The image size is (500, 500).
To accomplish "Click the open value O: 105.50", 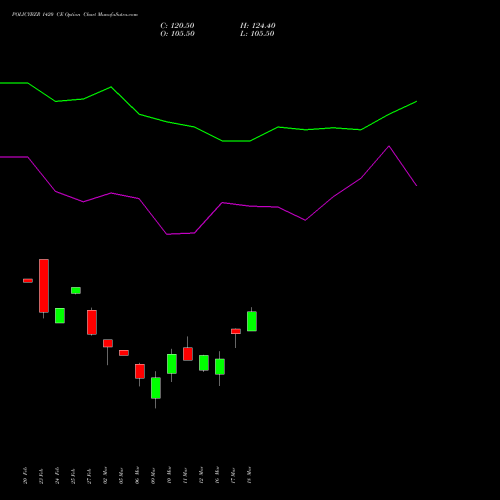I will [177, 34].
